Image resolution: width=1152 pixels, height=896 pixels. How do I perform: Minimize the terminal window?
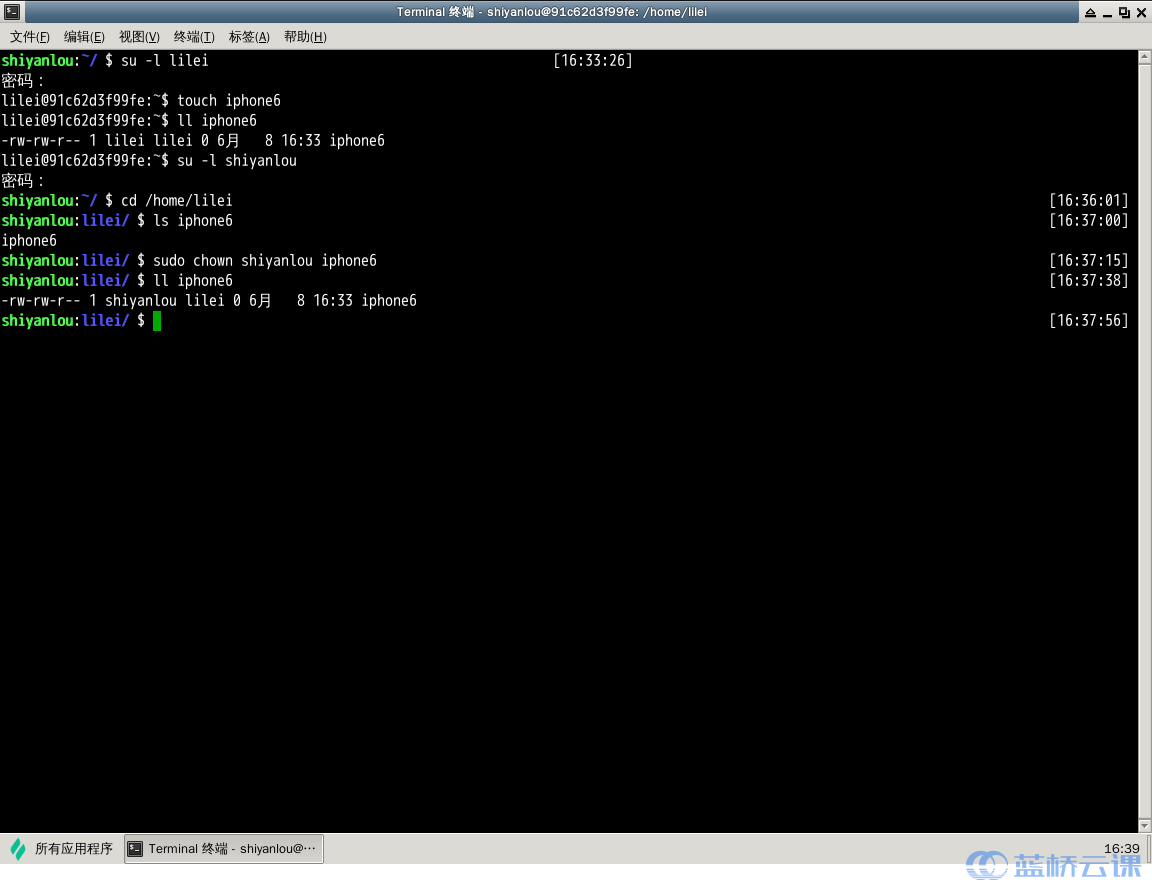(1107, 13)
